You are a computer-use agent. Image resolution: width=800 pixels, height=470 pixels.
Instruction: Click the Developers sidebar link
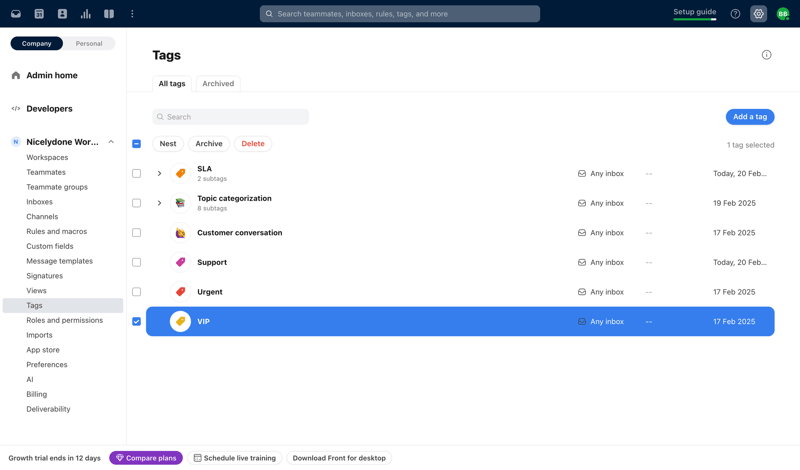coord(49,109)
